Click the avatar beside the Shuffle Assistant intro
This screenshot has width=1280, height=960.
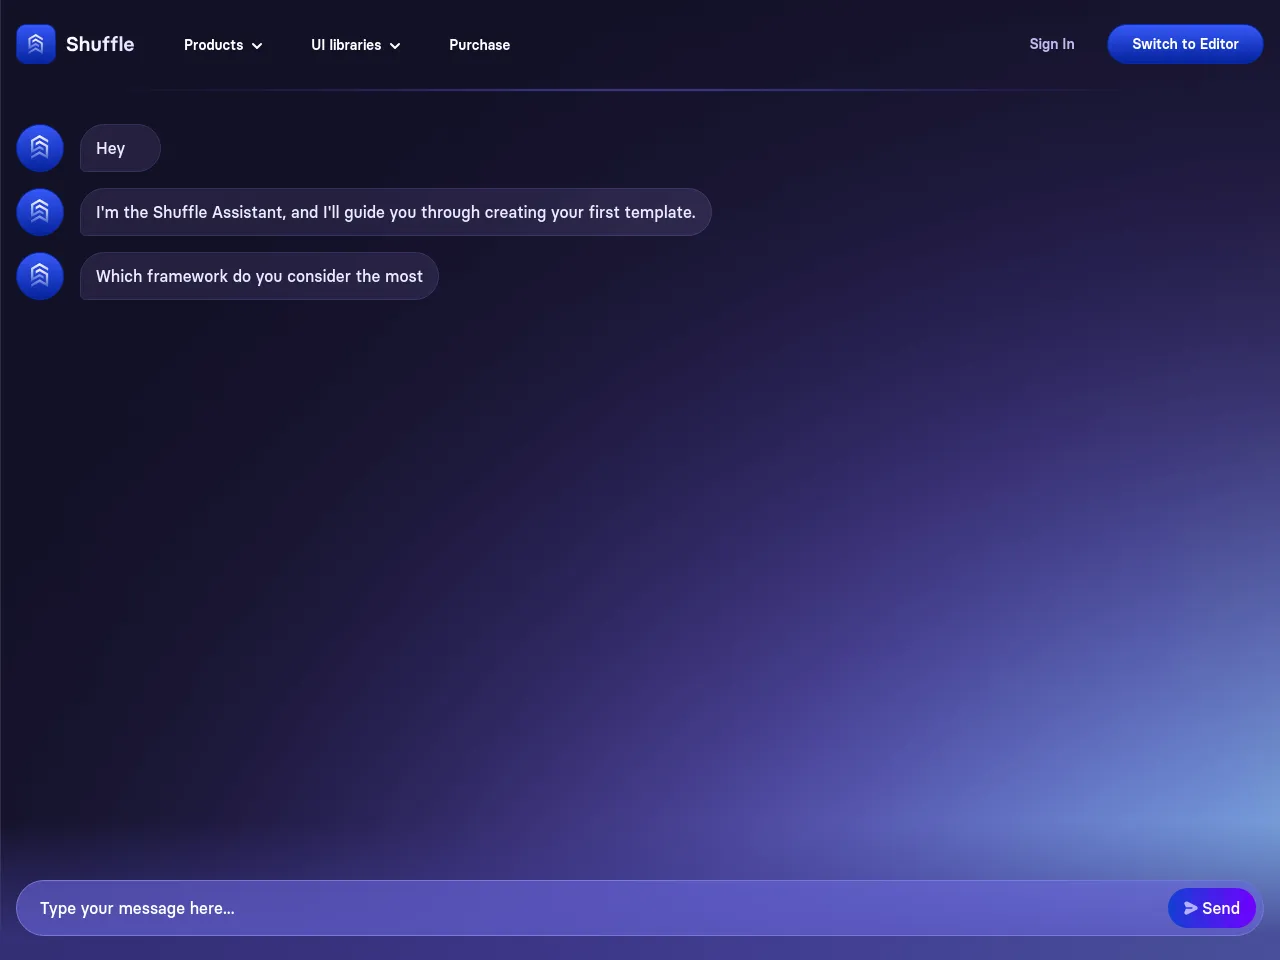point(40,212)
